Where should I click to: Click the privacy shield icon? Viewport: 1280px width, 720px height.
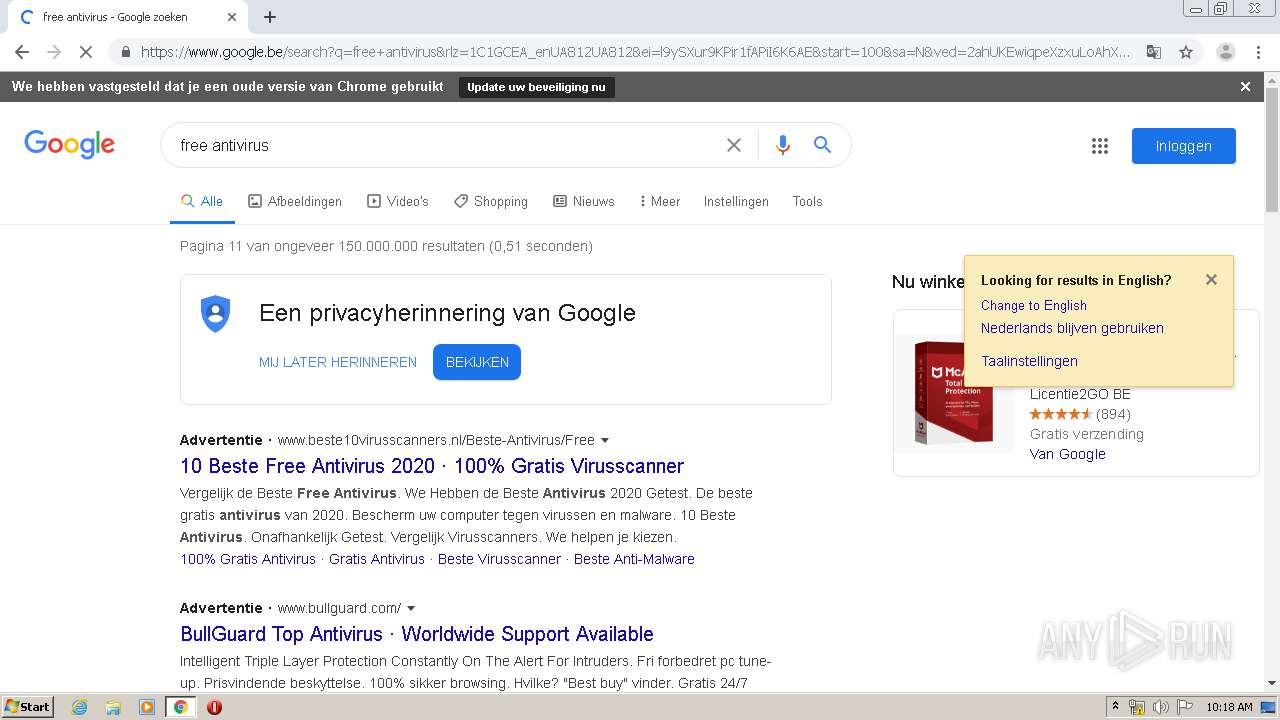[x=215, y=314]
